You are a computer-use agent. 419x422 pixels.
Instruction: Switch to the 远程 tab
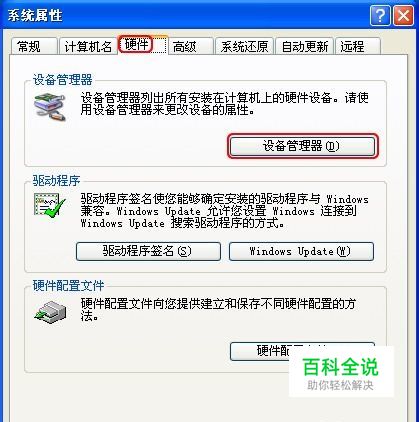click(x=358, y=46)
